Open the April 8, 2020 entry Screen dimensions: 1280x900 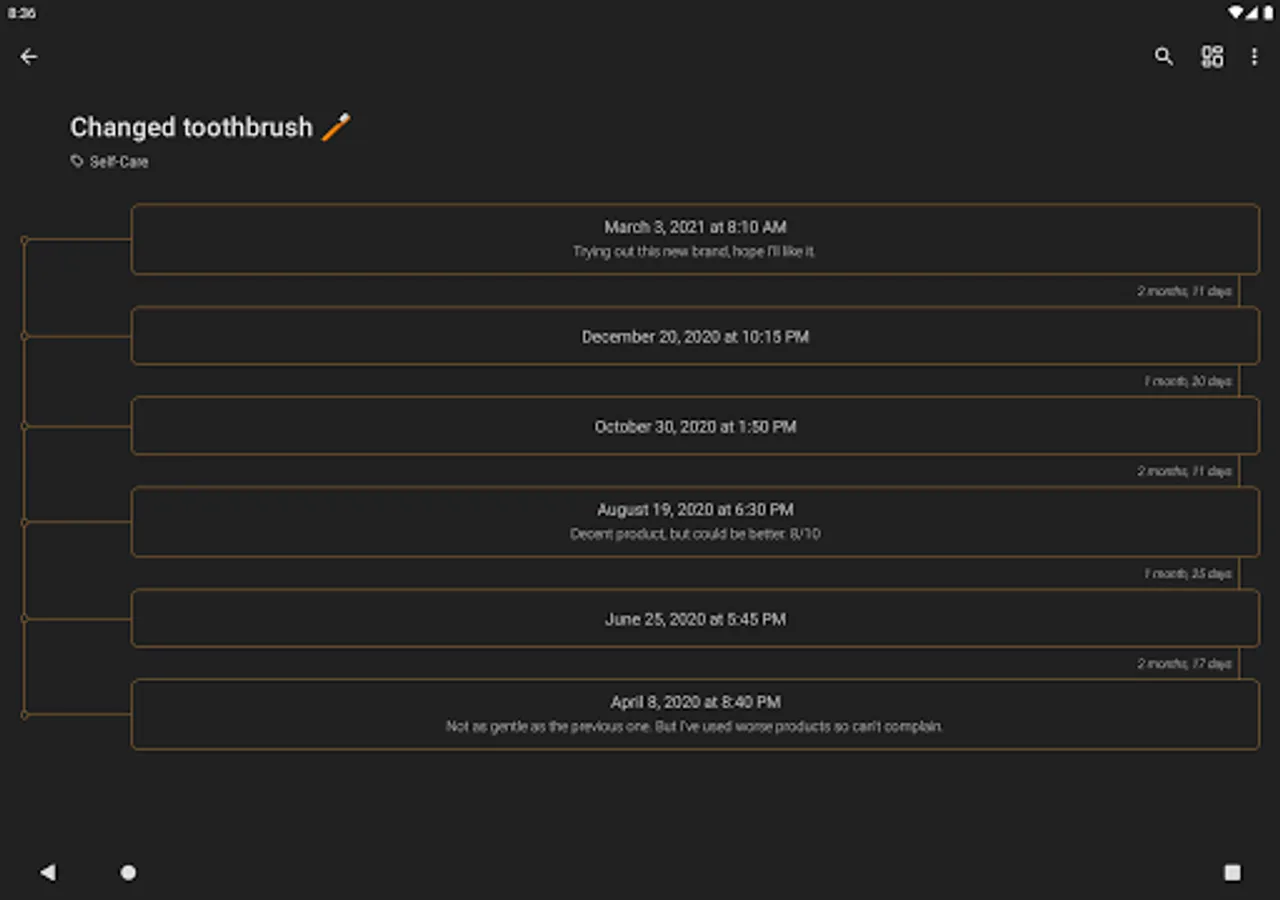(695, 714)
